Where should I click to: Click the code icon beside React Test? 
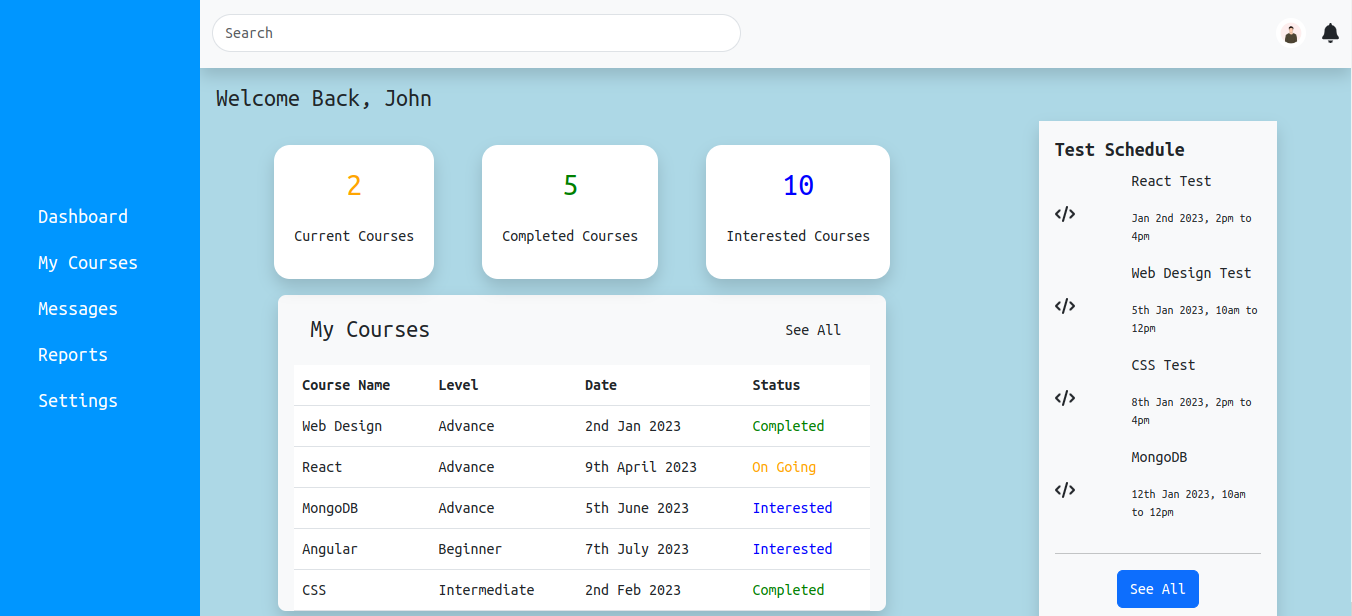pyautogui.click(x=1065, y=213)
